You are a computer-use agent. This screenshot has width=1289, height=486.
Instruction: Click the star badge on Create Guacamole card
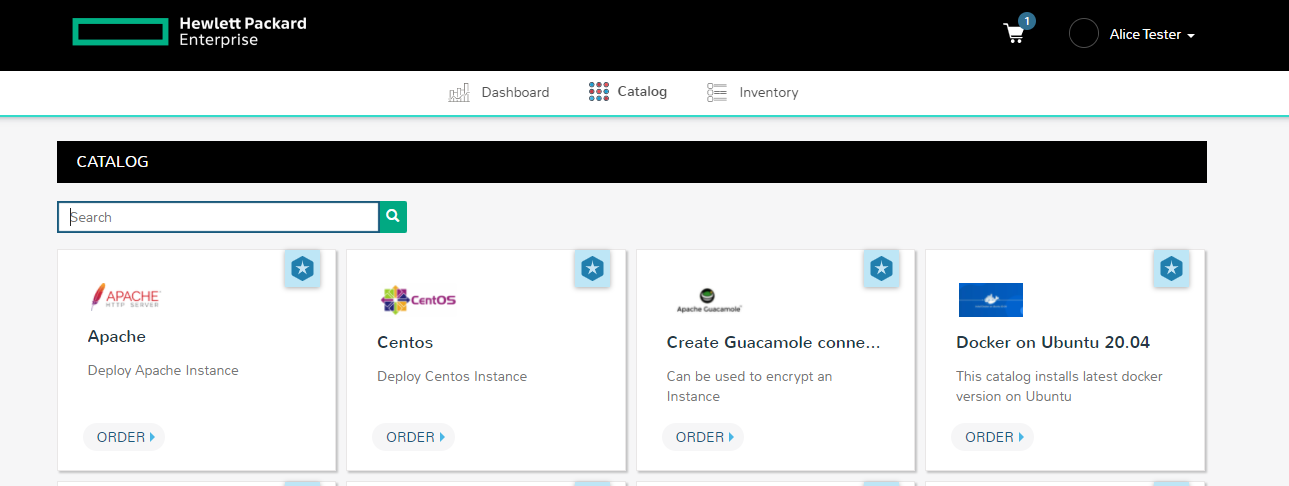(x=881, y=269)
